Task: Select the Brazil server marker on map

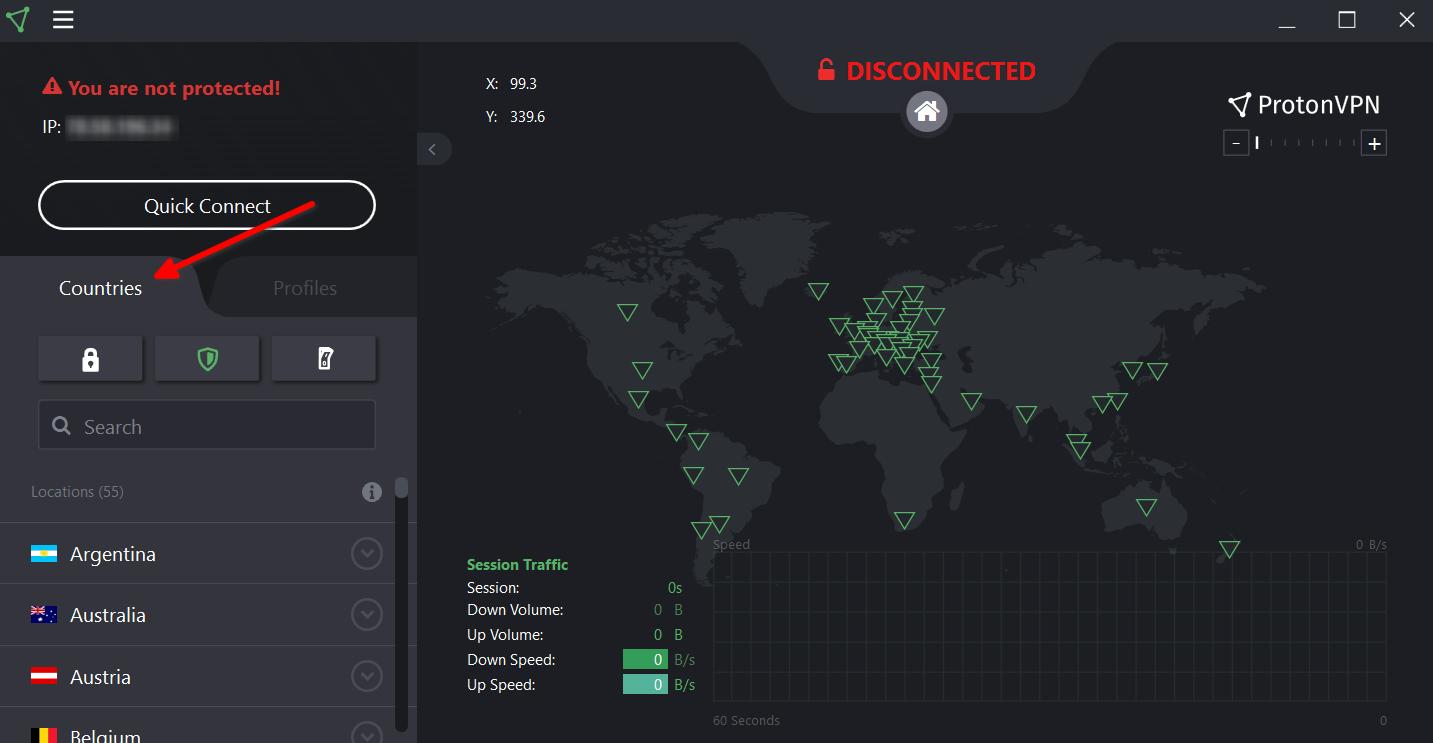Action: coord(738,476)
